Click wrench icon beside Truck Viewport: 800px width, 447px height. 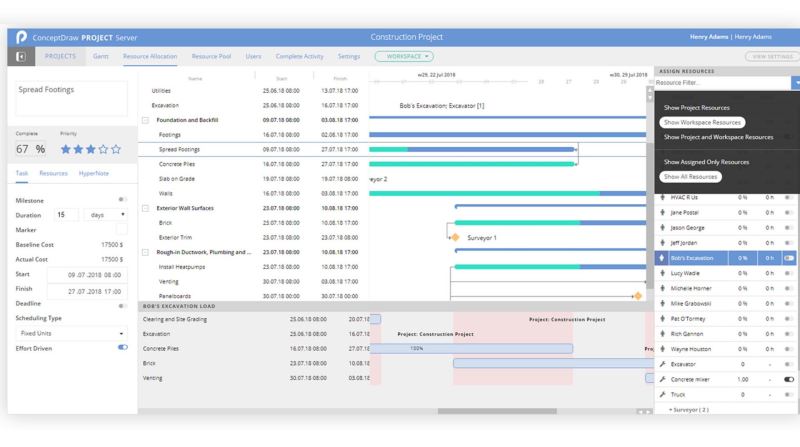pyautogui.click(x=662, y=394)
